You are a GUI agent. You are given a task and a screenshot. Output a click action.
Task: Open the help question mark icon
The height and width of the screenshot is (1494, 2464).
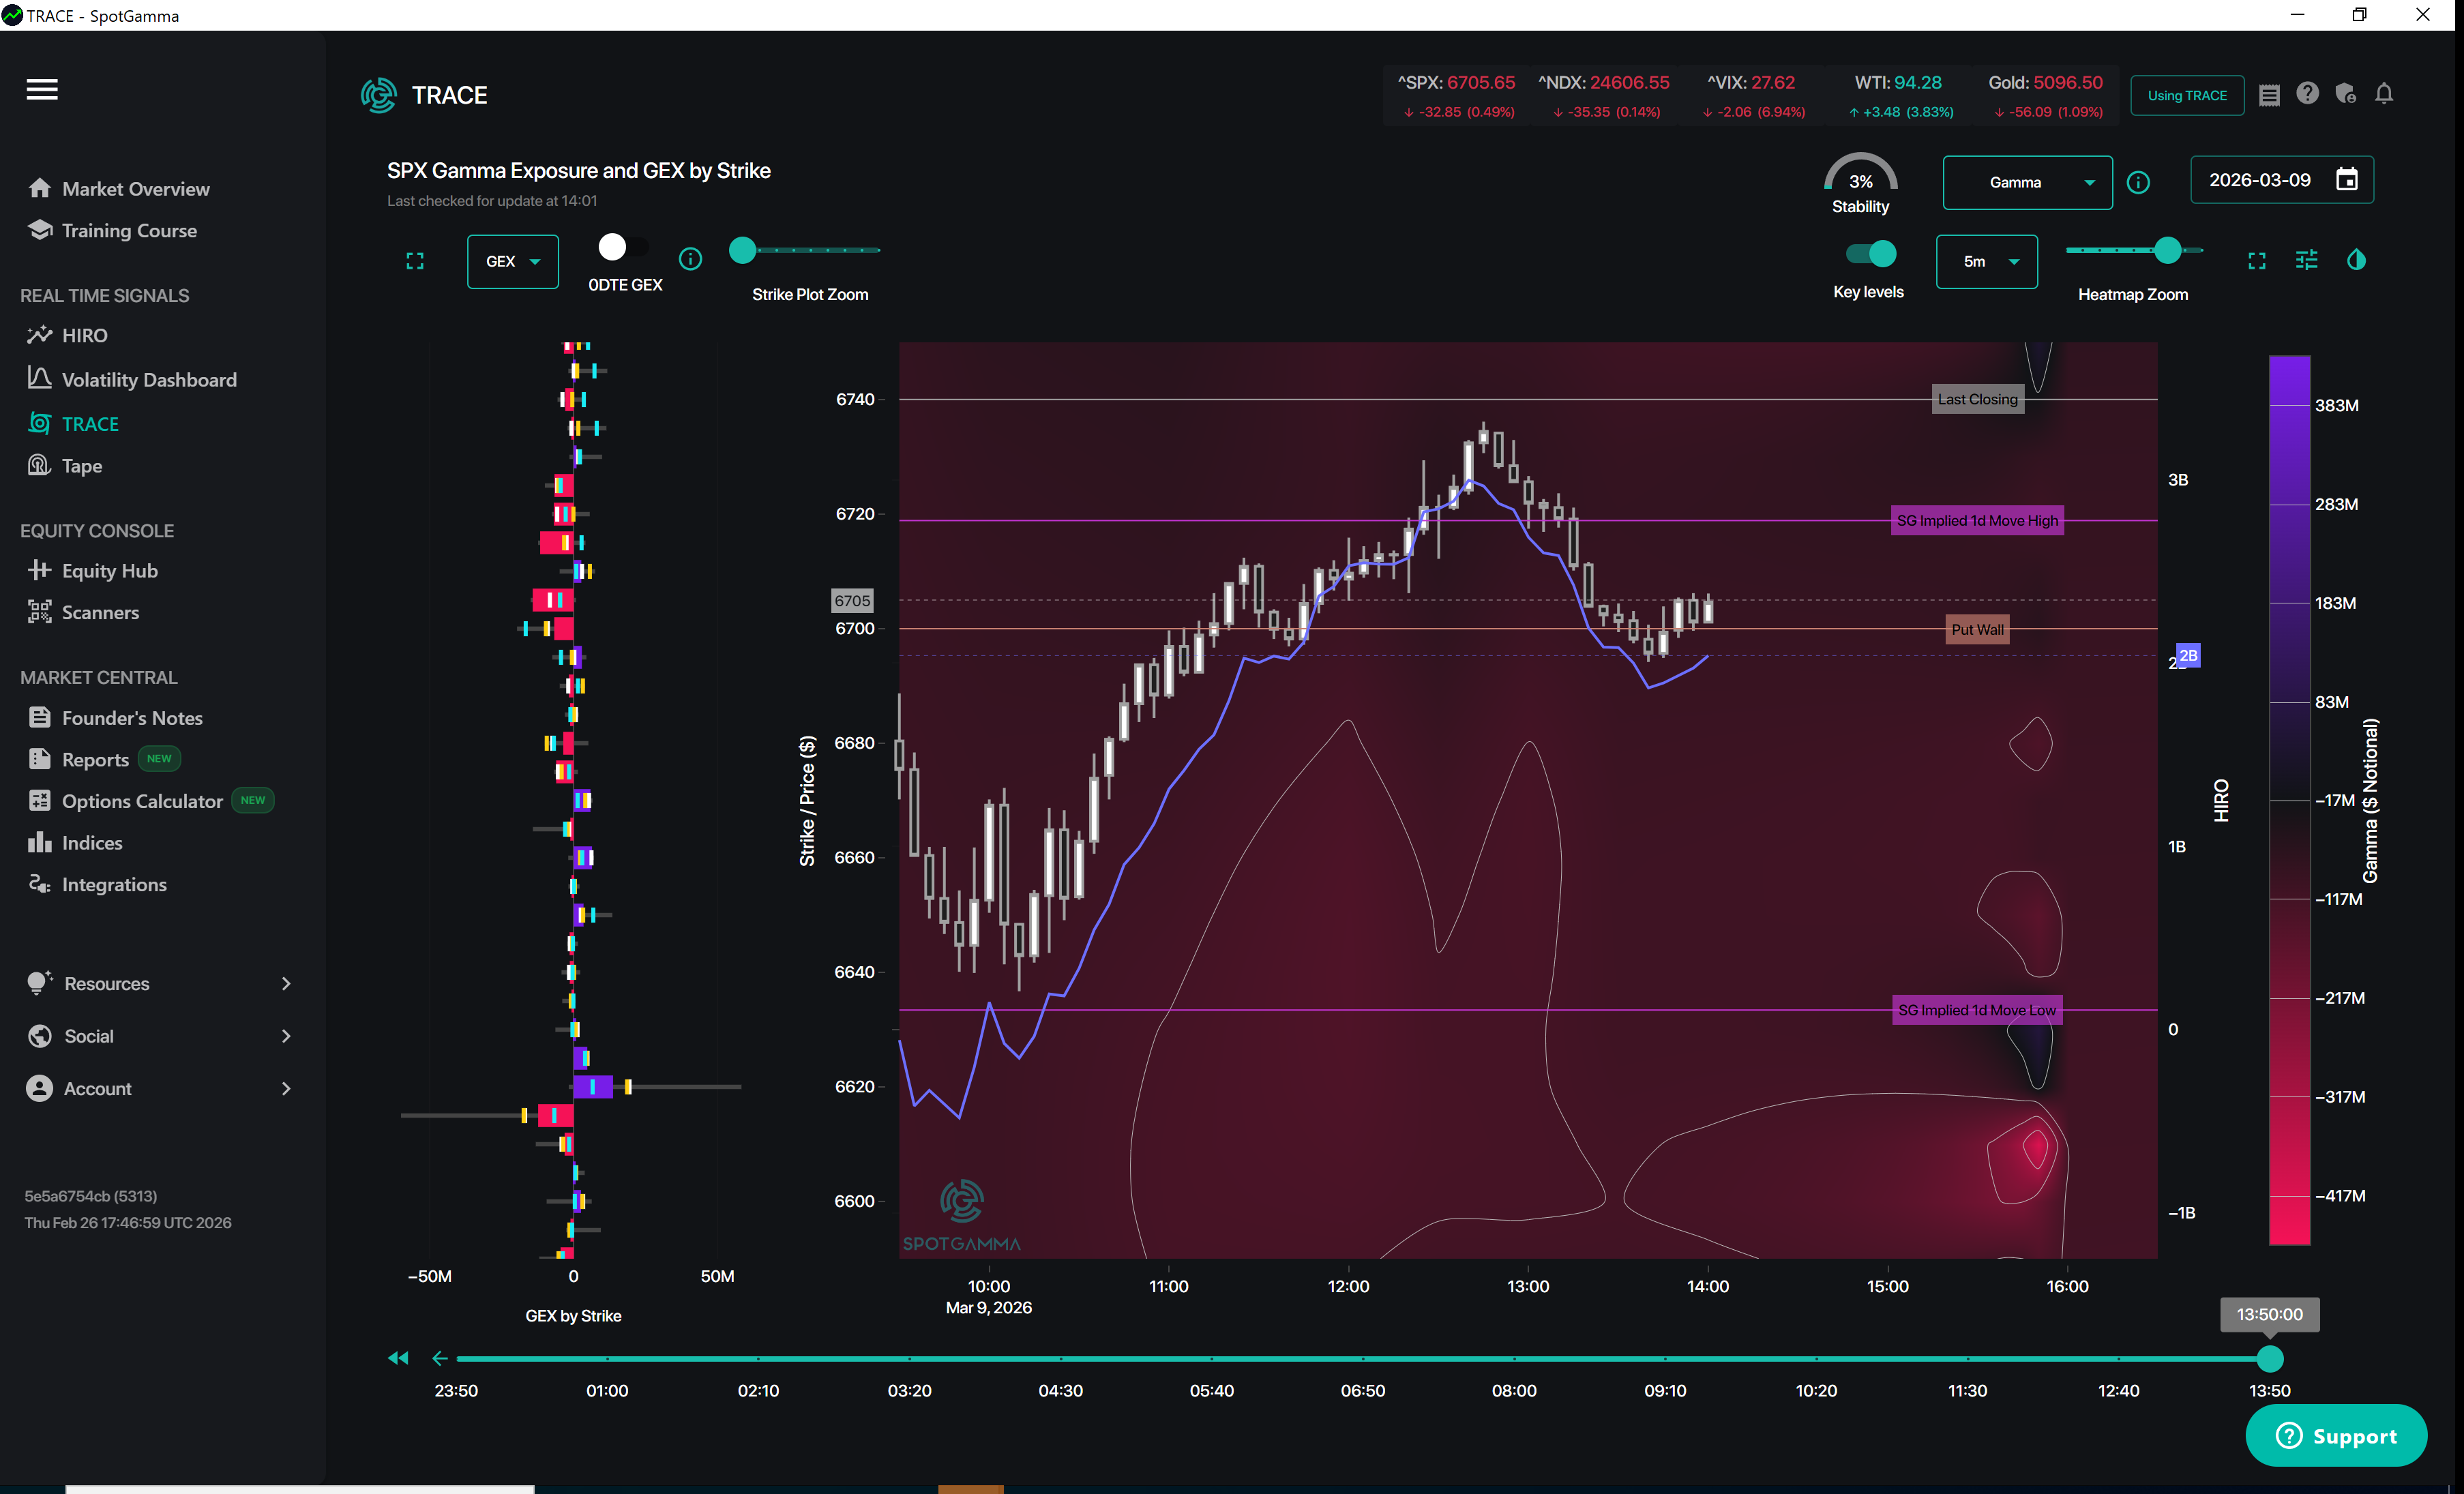(2307, 94)
